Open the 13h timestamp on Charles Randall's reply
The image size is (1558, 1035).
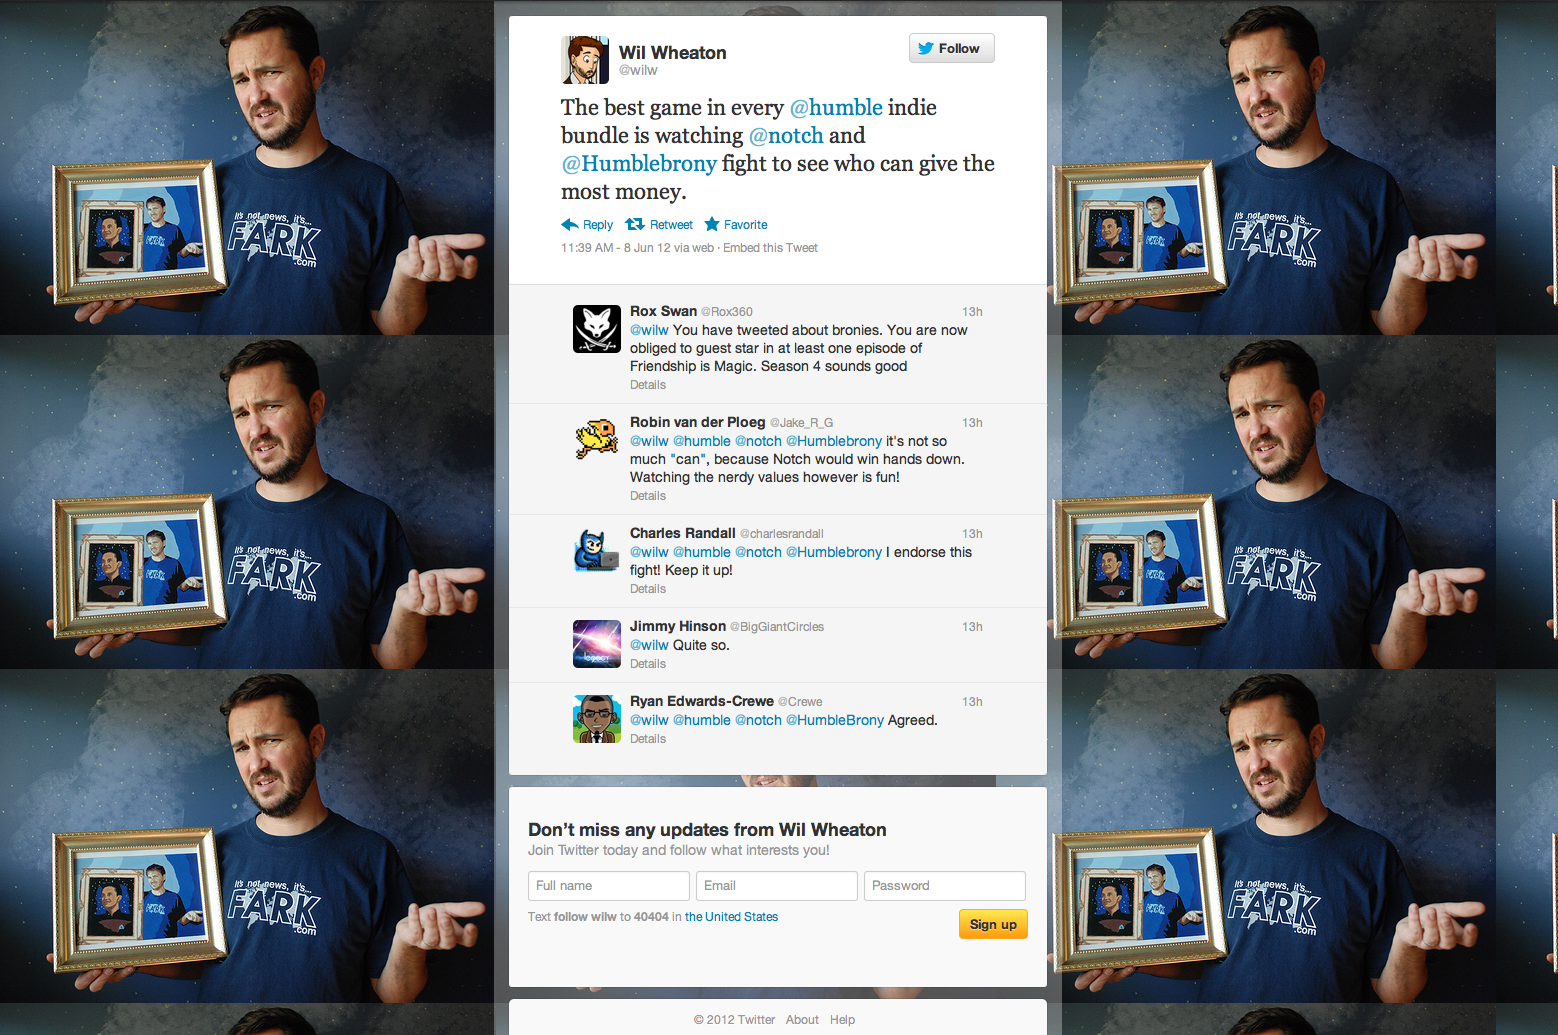point(972,534)
